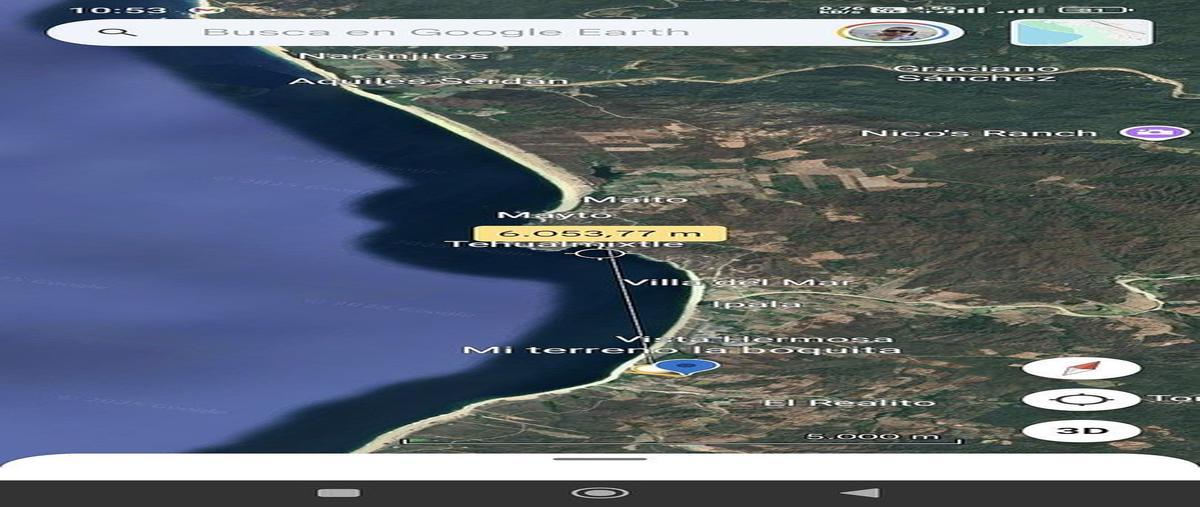The height and width of the screenshot is (507, 1200).
Task: Toggle the 3D view button
Action: pos(1081,431)
